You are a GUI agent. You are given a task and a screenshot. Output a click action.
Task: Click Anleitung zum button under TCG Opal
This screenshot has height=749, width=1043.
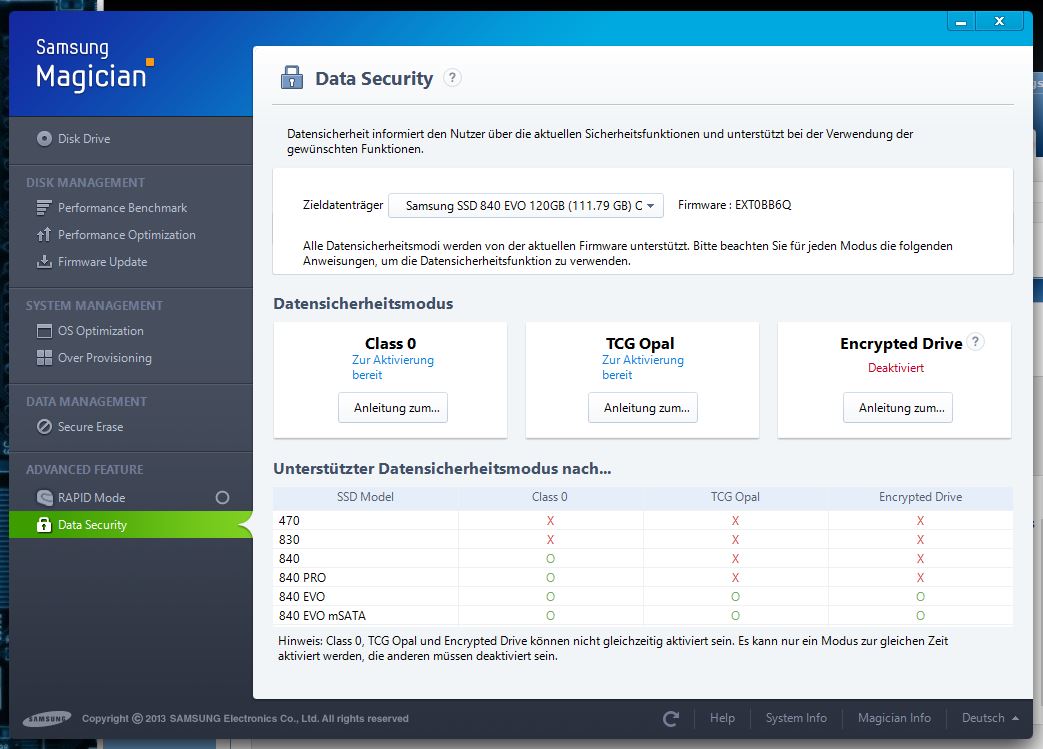[x=643, y=408]
